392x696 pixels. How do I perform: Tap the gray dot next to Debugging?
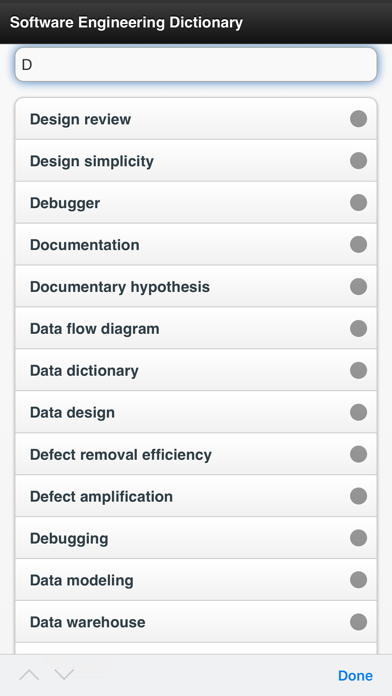tap(358, 538)
